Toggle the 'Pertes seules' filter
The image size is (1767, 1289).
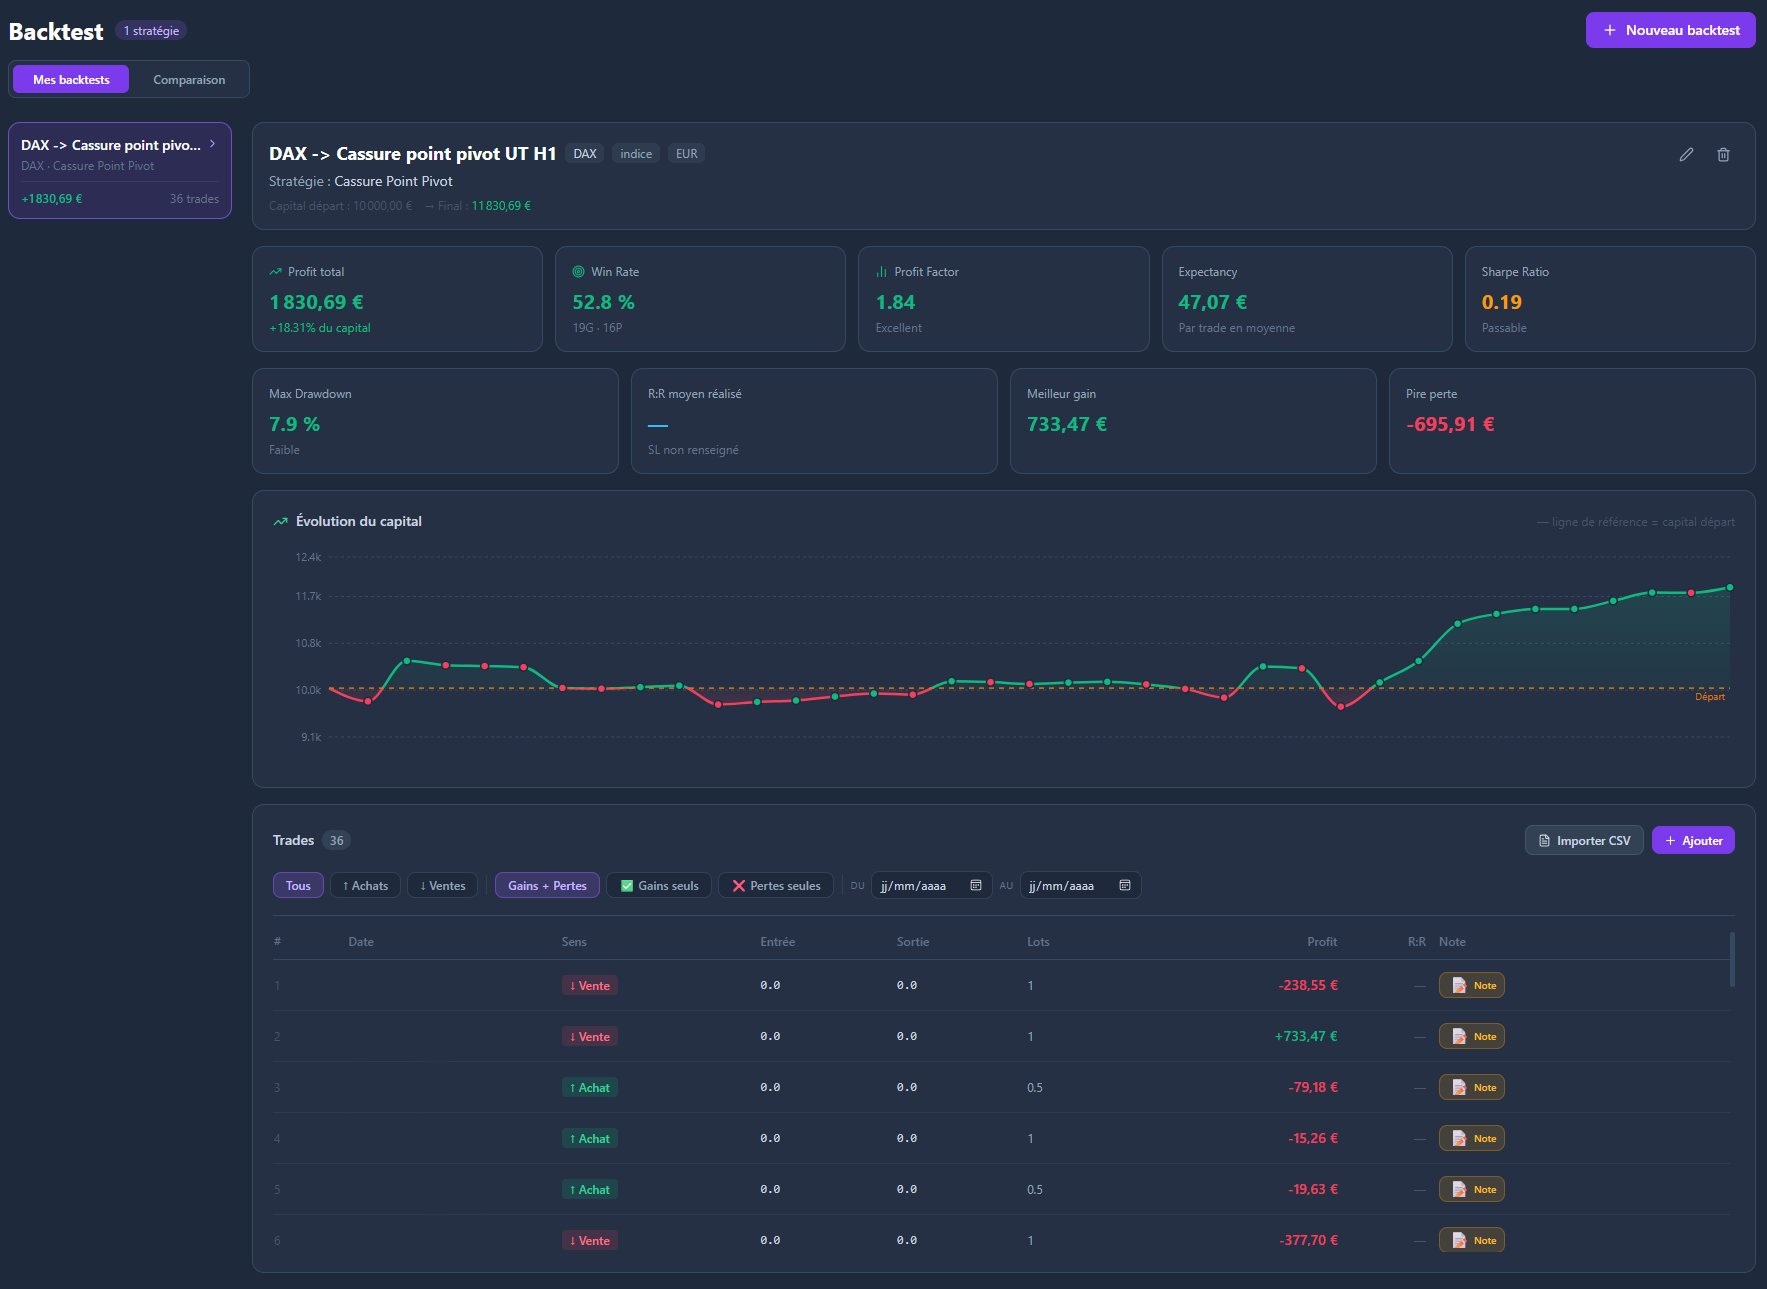click(775, 885)
